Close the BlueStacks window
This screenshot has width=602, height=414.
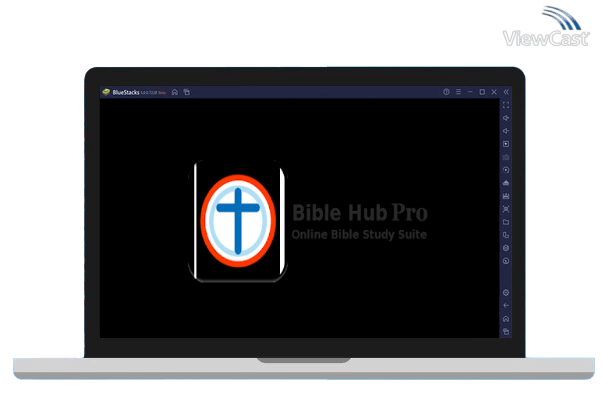[x=494, y=92]
